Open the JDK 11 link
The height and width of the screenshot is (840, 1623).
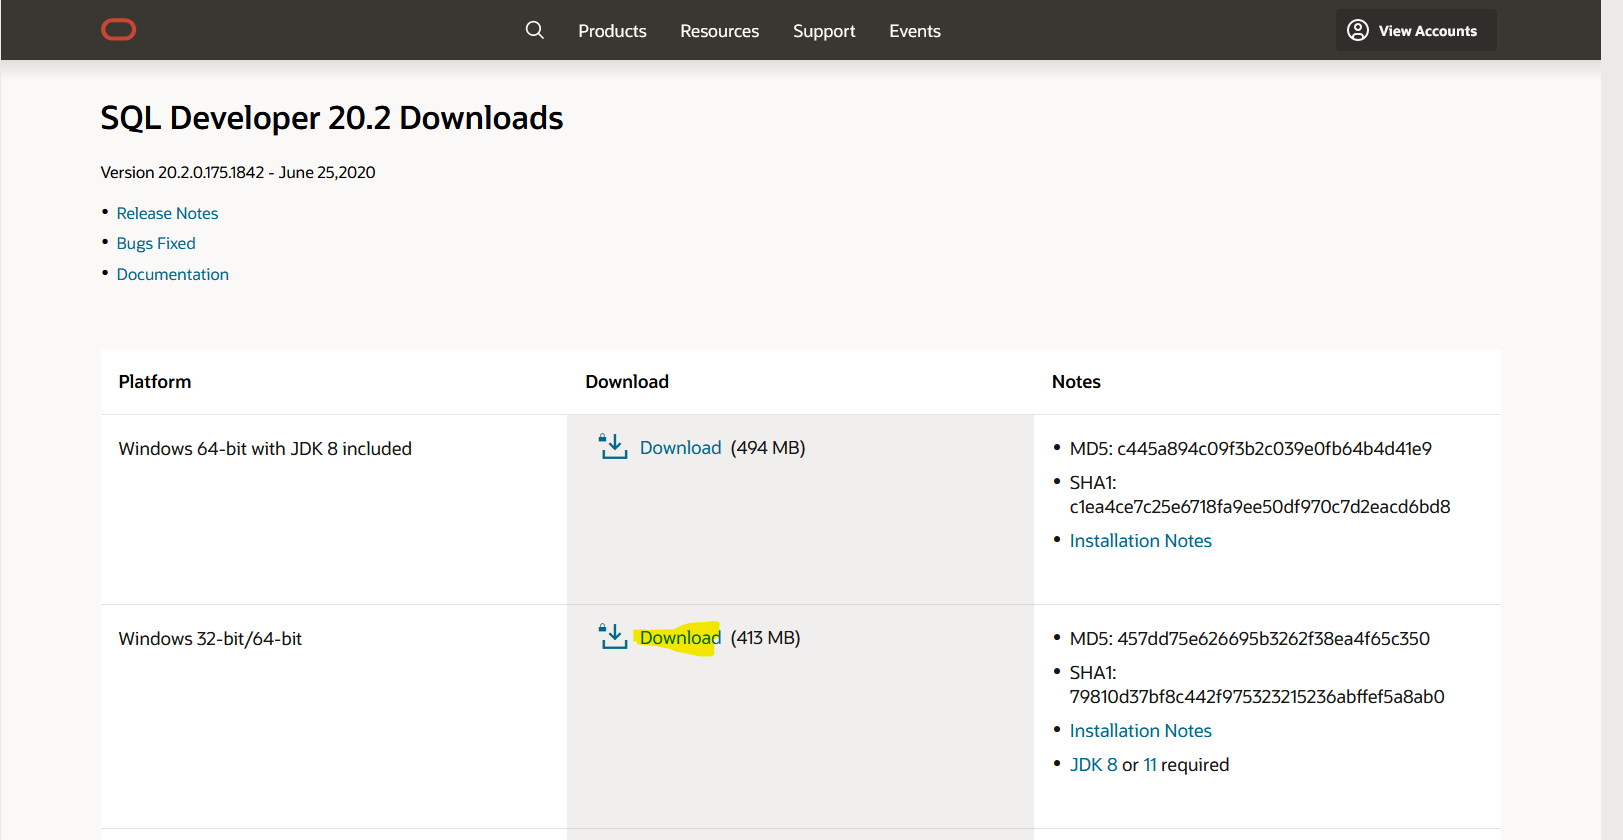(x=1150, y=765)
